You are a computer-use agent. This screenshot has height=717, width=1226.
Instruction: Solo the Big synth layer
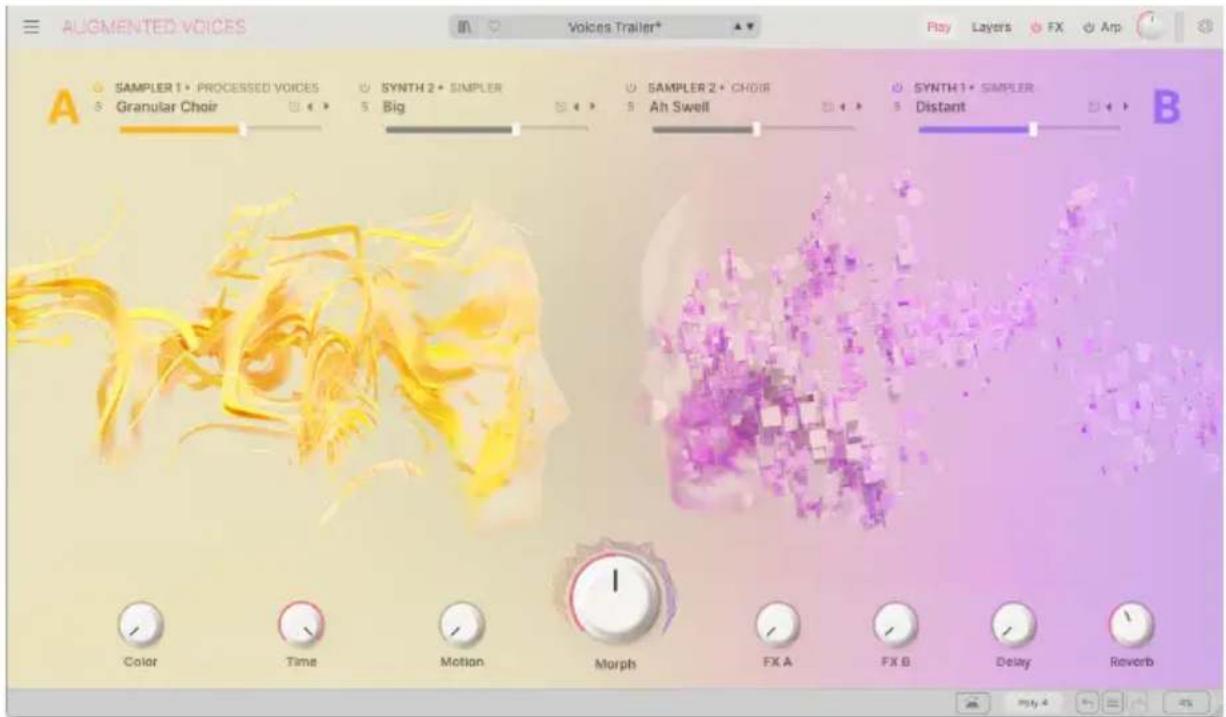(366, 106)
